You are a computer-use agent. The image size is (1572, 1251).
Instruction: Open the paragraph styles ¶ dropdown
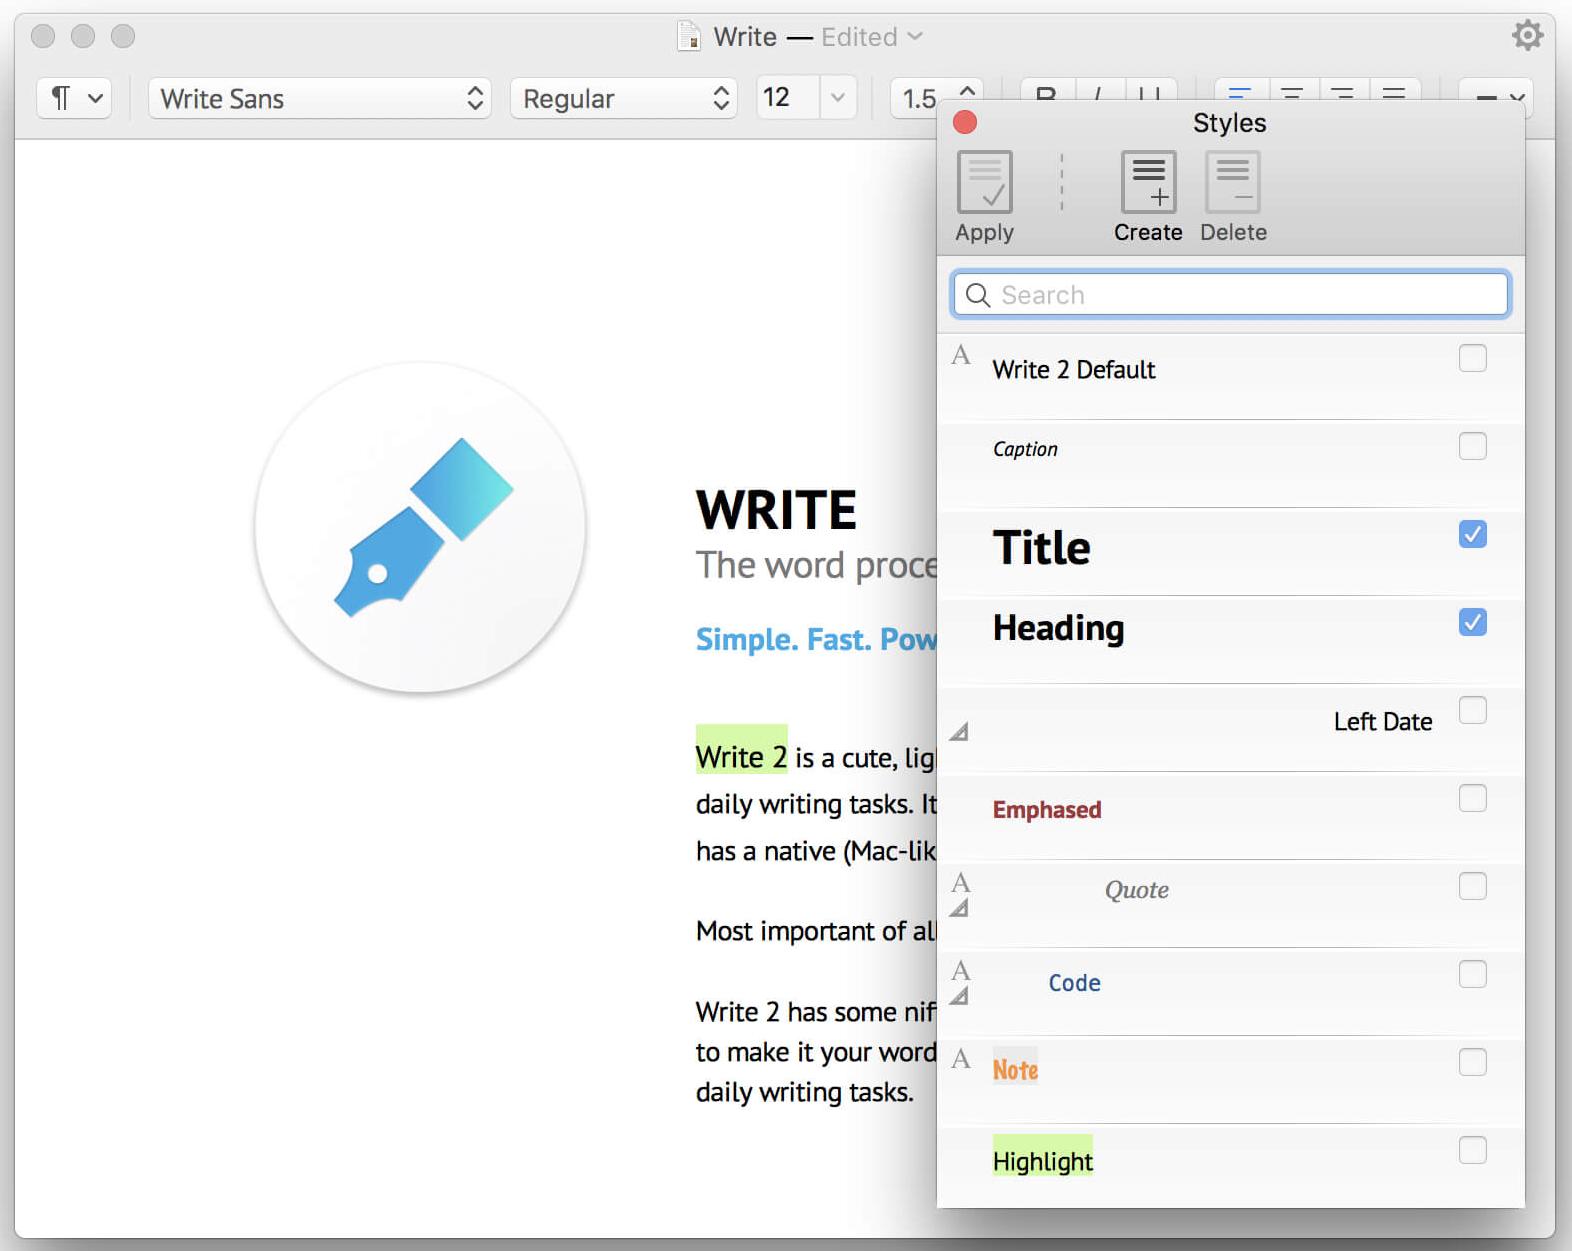pos(74,98)
